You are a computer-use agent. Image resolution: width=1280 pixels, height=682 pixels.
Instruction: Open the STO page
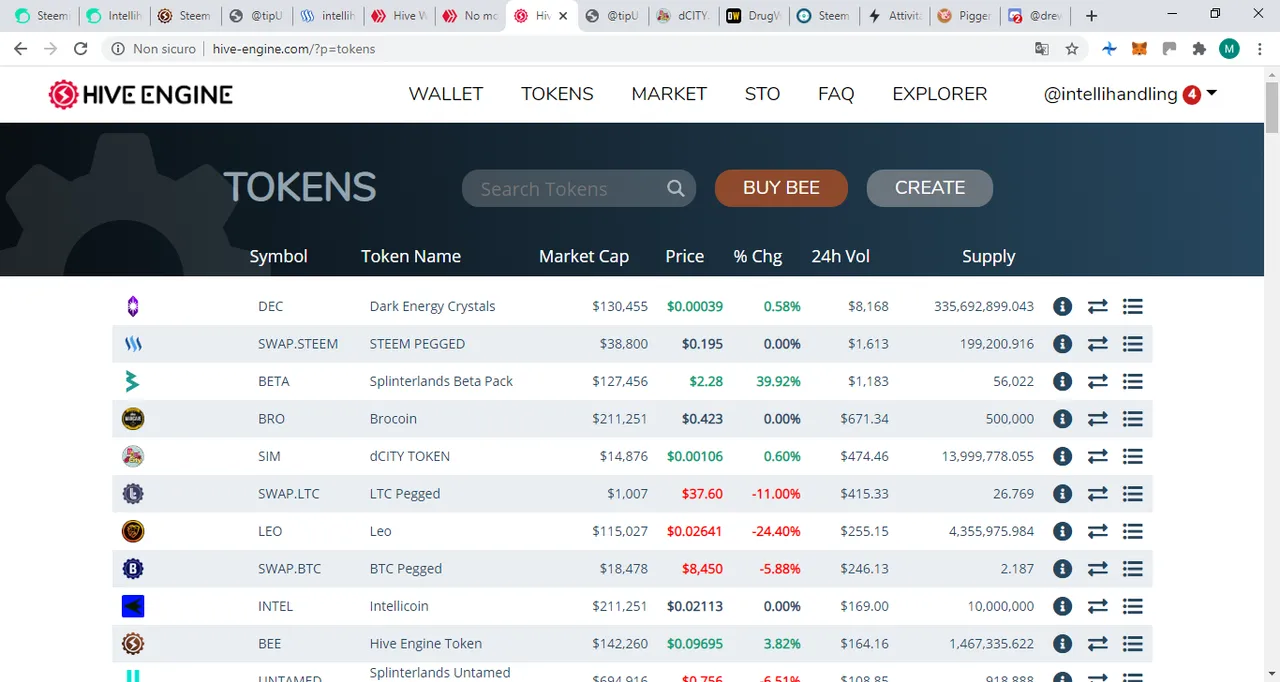click(x=762, y=94)
